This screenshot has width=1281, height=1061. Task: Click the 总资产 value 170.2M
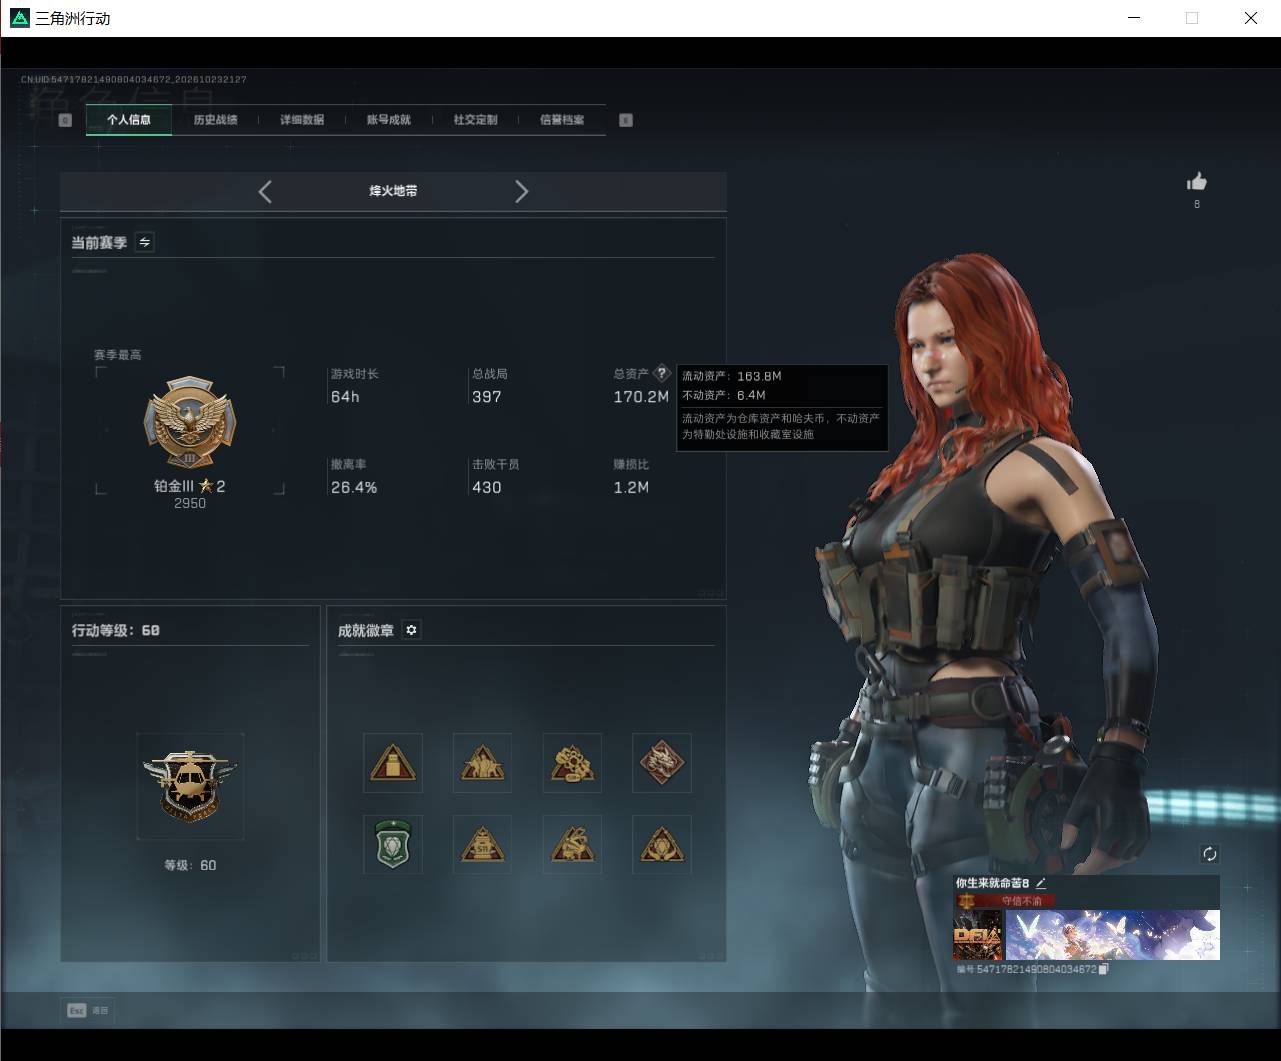pos(641,397)
